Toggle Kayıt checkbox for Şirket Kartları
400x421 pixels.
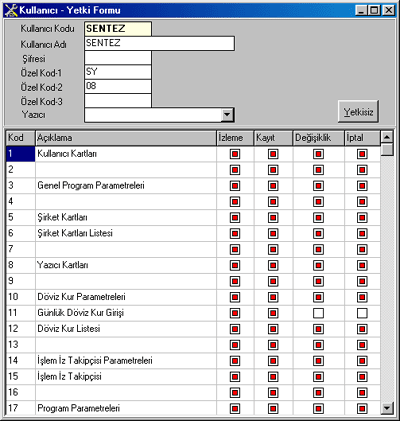(273, 218)
